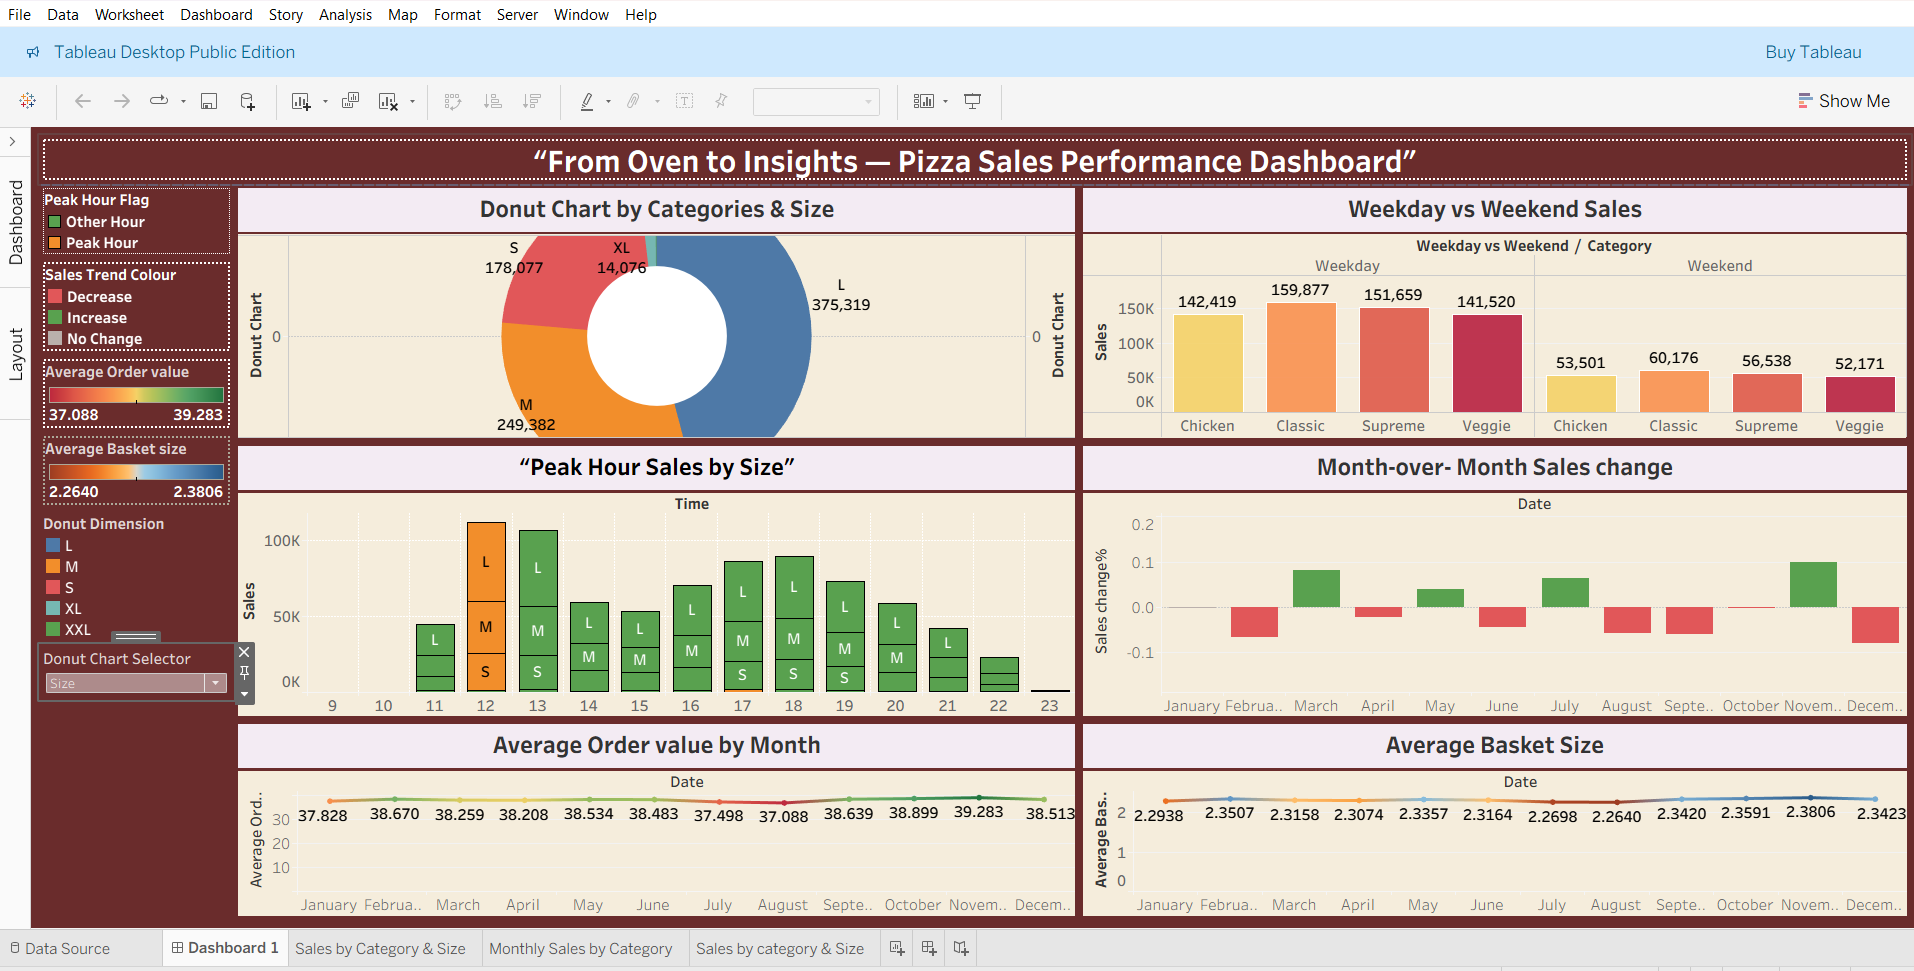Expand the Show/Hide Cards dropdown arrow

click(946, 101)
